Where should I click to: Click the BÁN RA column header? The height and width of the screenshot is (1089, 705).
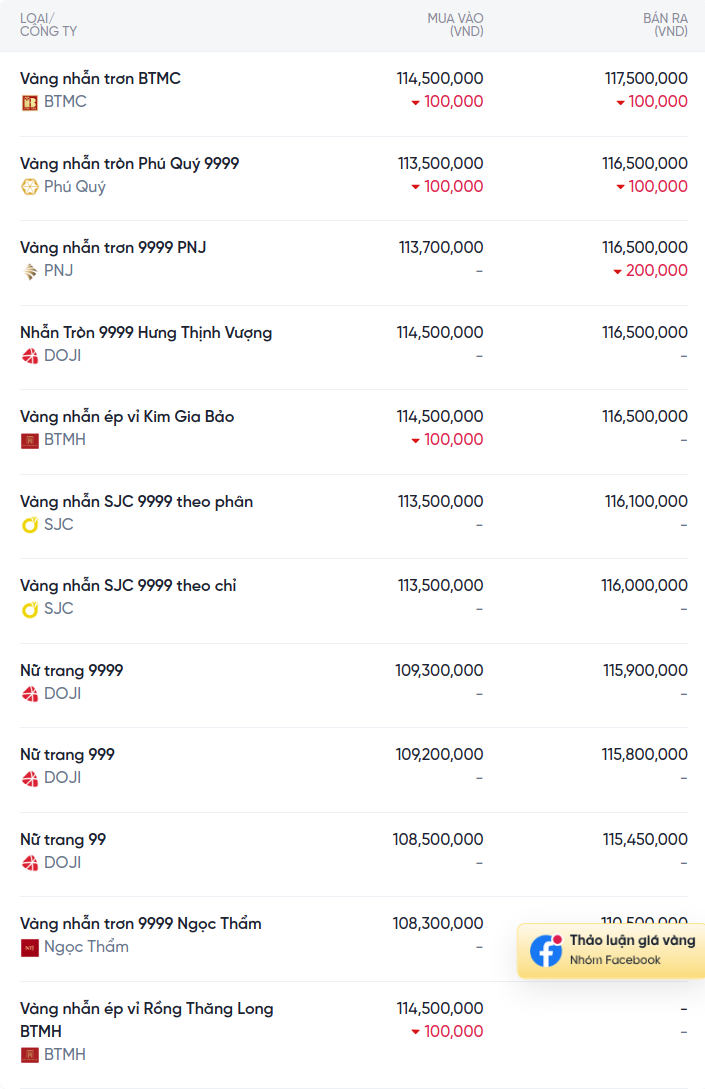(x=665, y=25)
